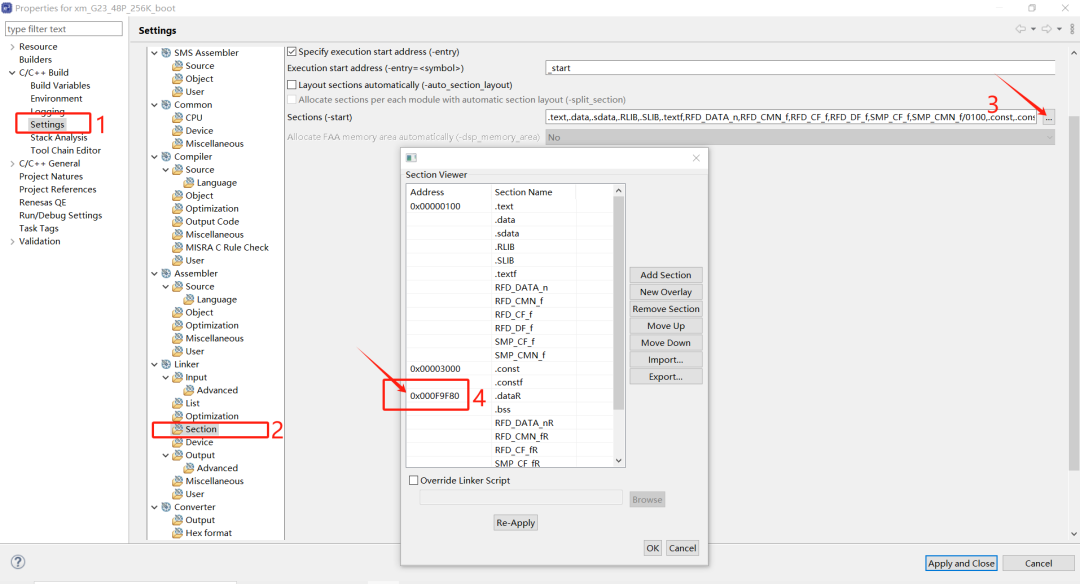The image size is (1080, 584).
Task: Open Tool Chain Editor page
Action: point(65,150)
